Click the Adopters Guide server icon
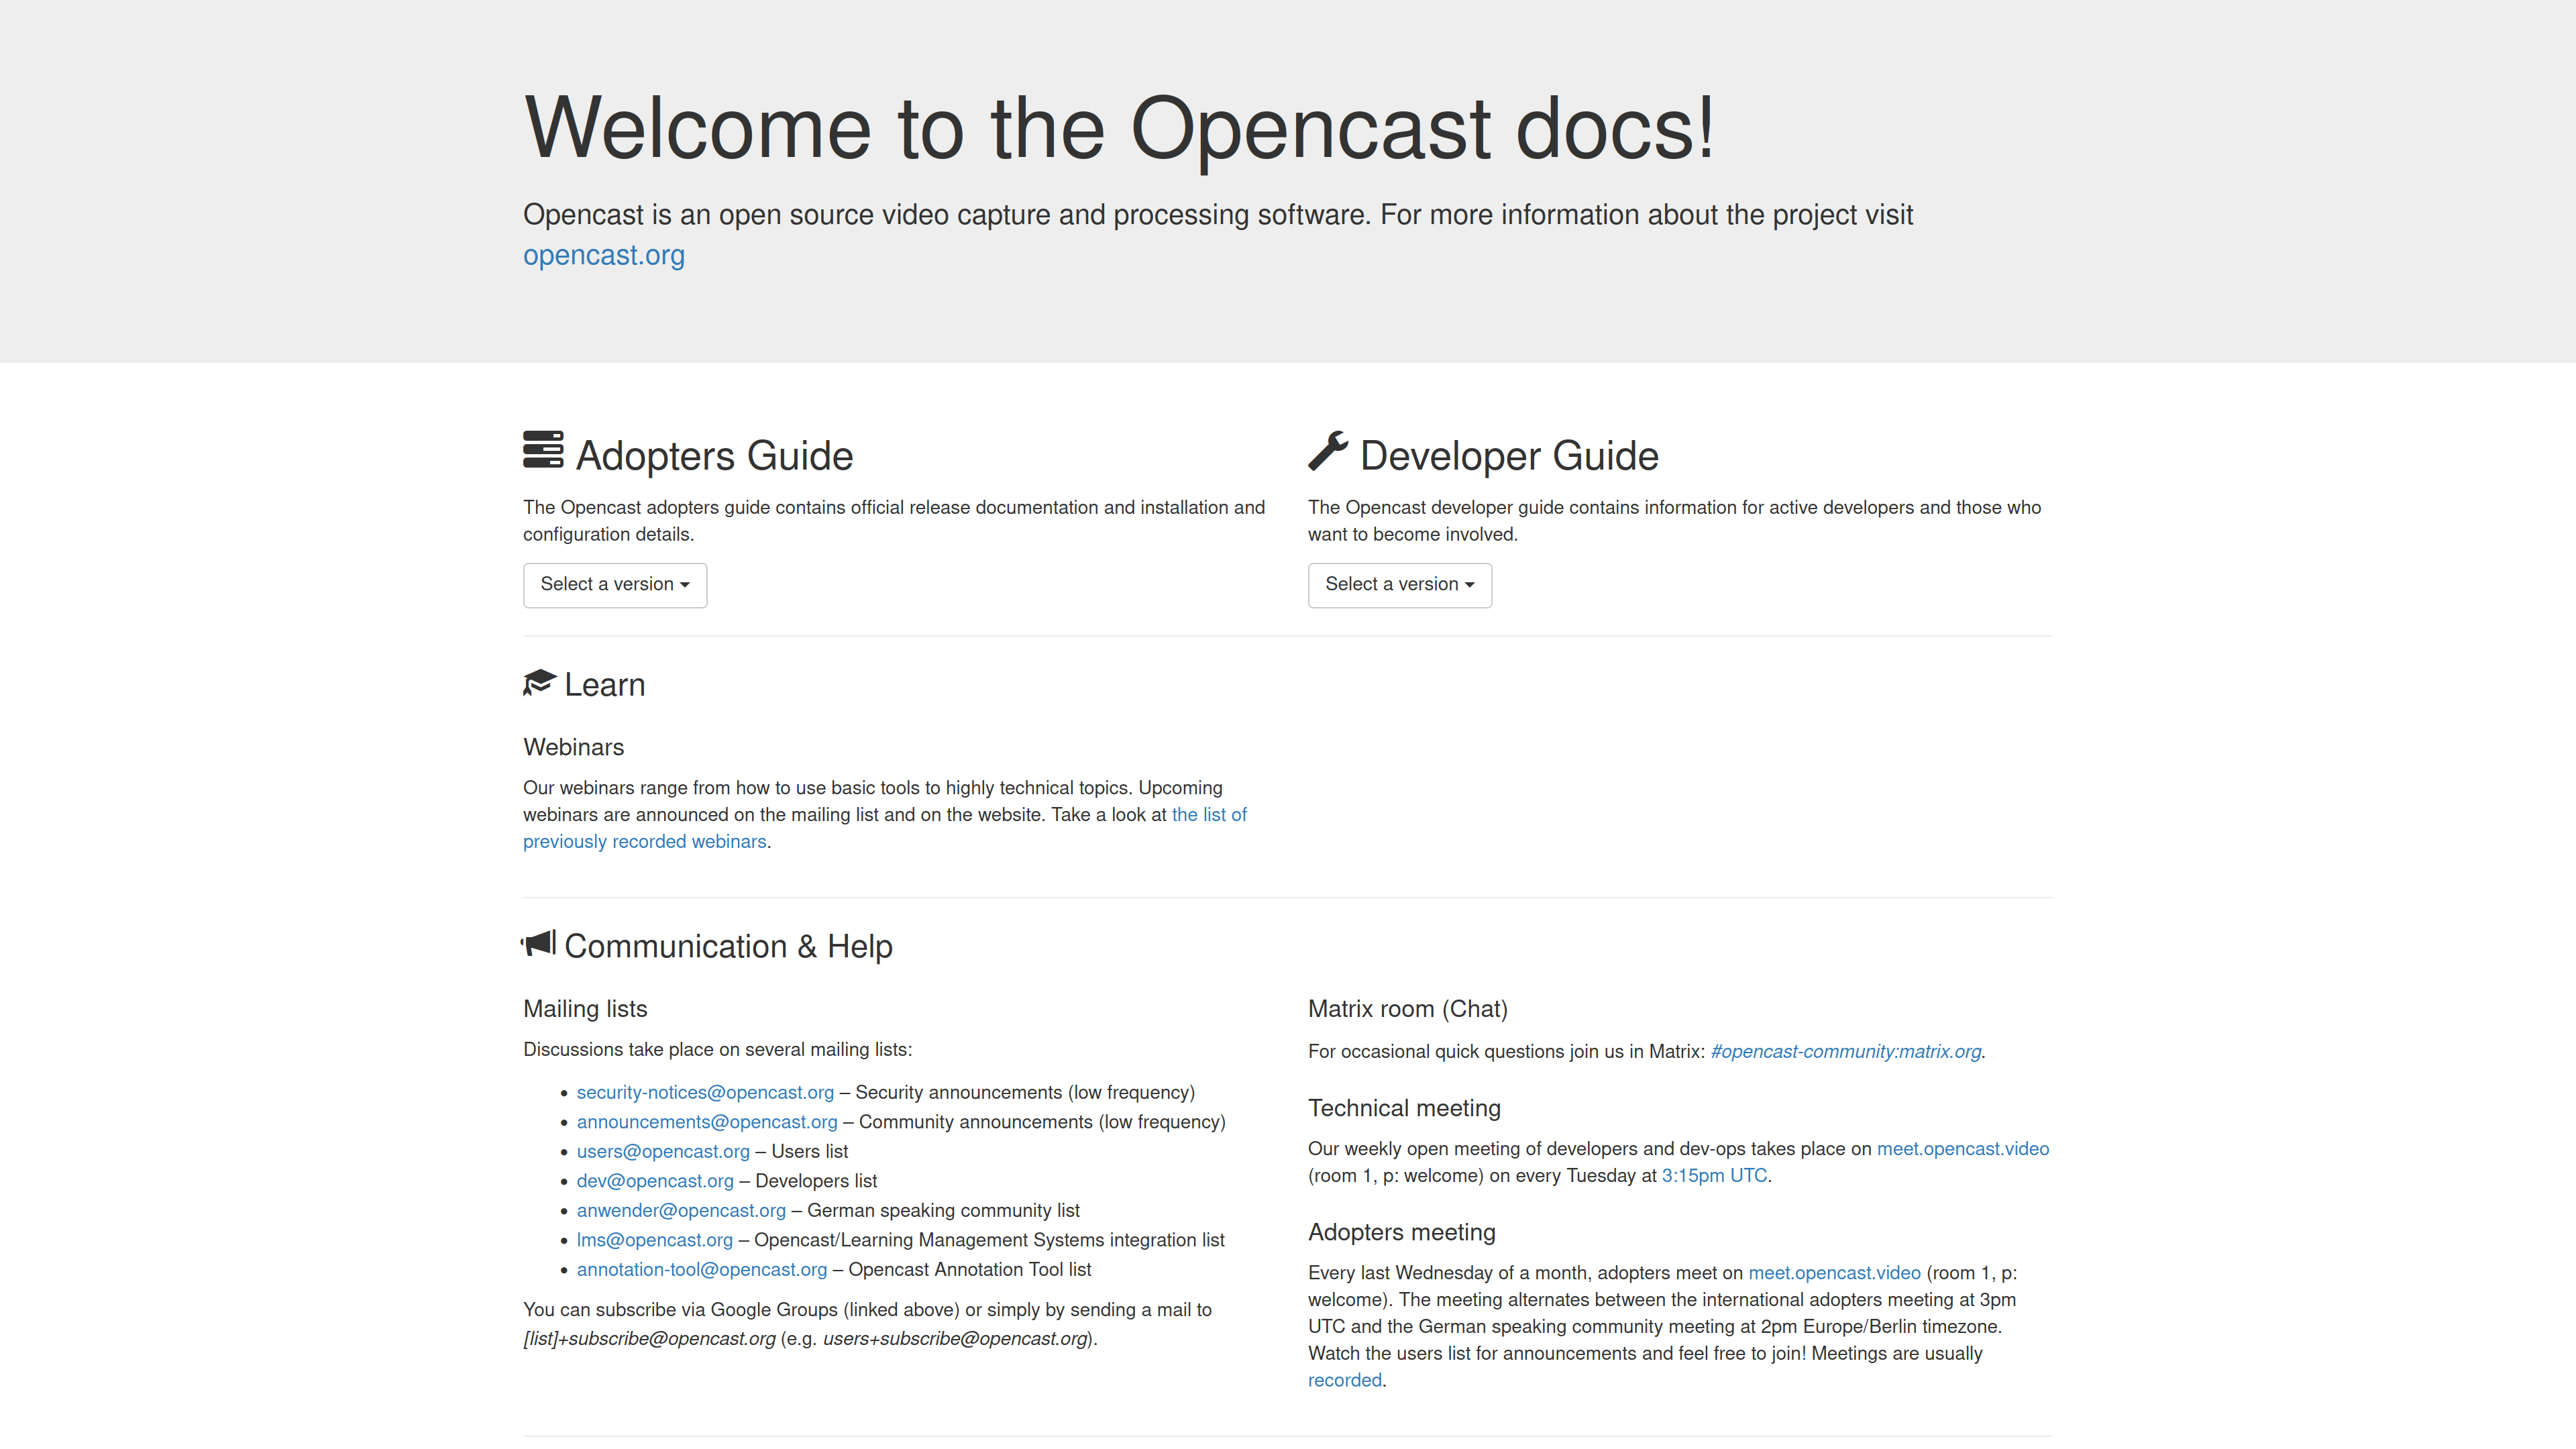Screen dimensions: 2576x1449 pos(543,450)
